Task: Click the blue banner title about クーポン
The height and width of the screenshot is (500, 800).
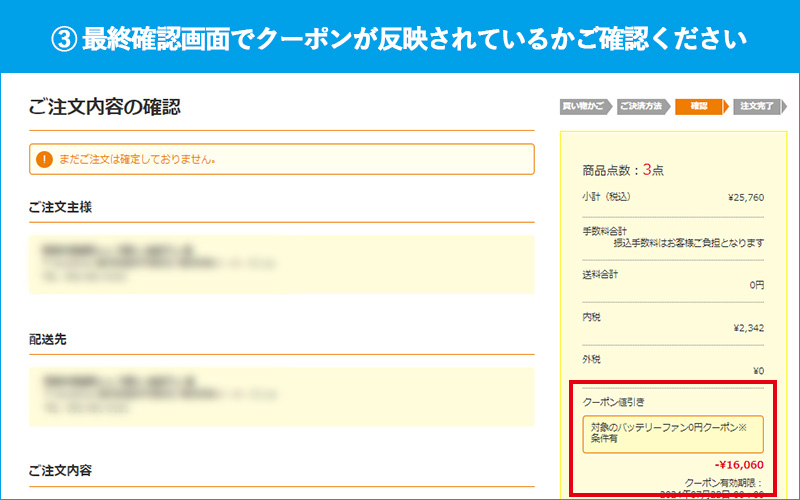Action: pos(400,38)
